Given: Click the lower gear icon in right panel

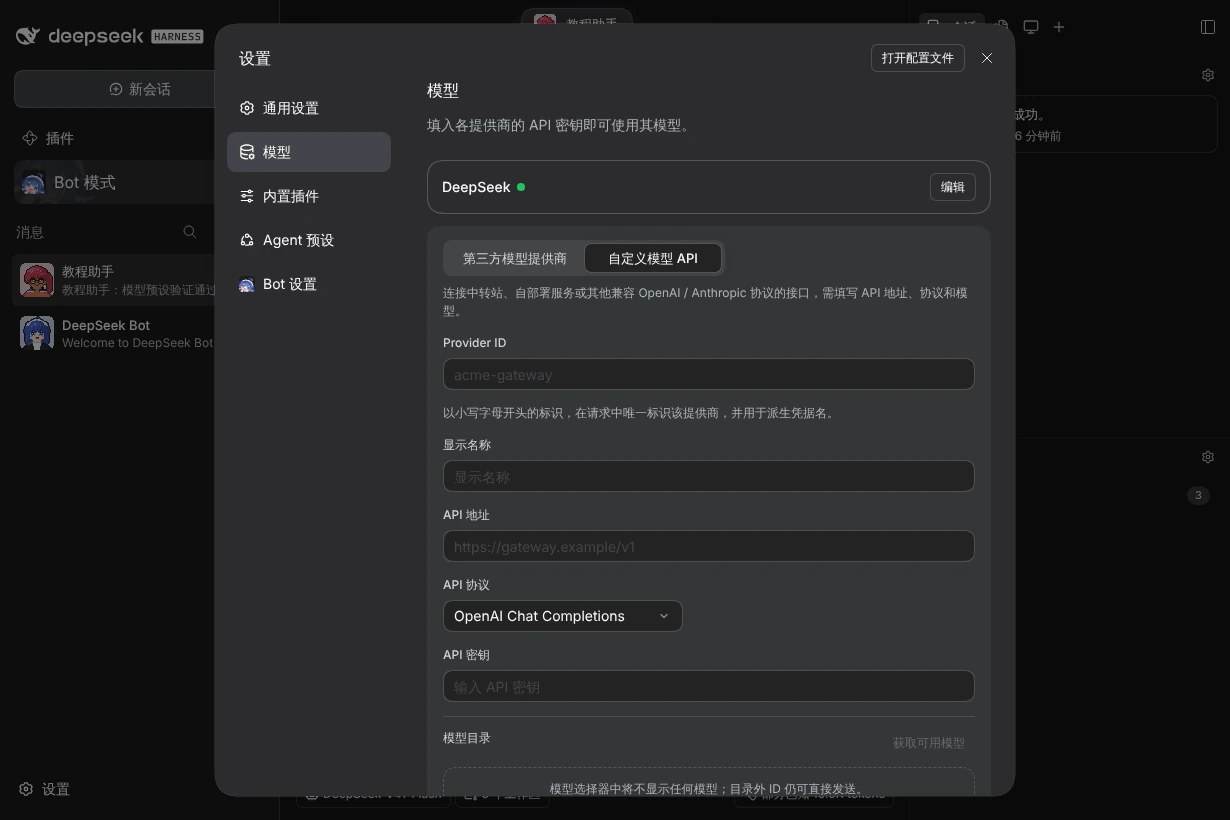Looking at the screenshot, I should tap(1208, 457).
